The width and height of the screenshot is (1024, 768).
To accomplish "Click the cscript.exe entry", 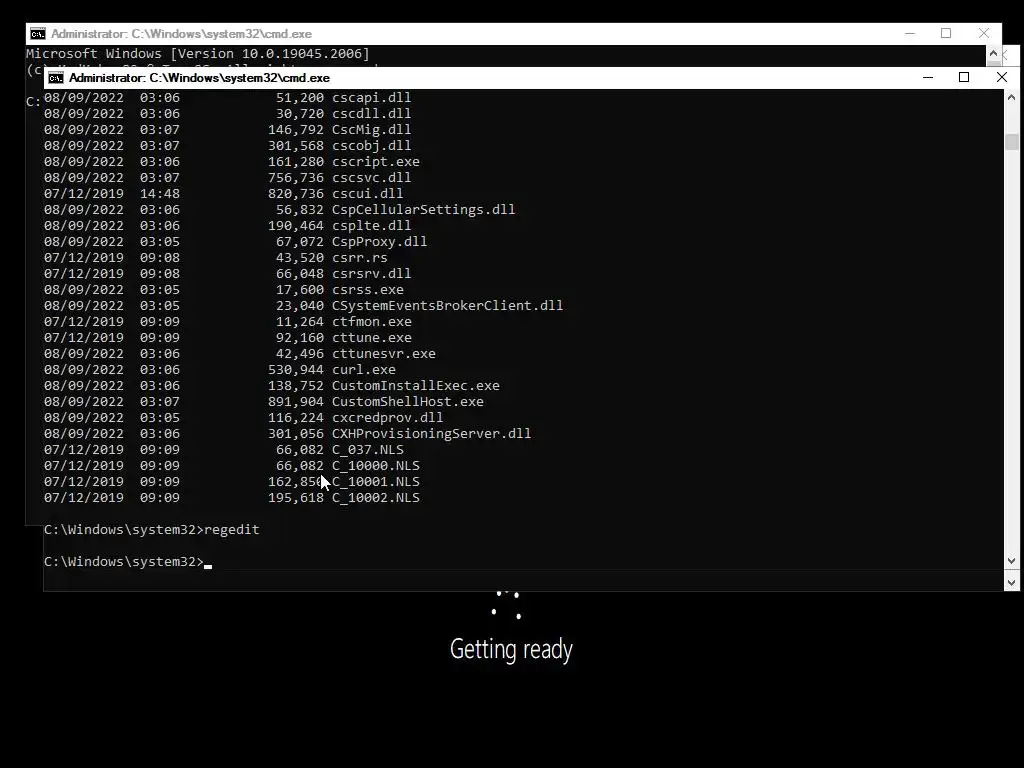I will click(x=232, y=161).
